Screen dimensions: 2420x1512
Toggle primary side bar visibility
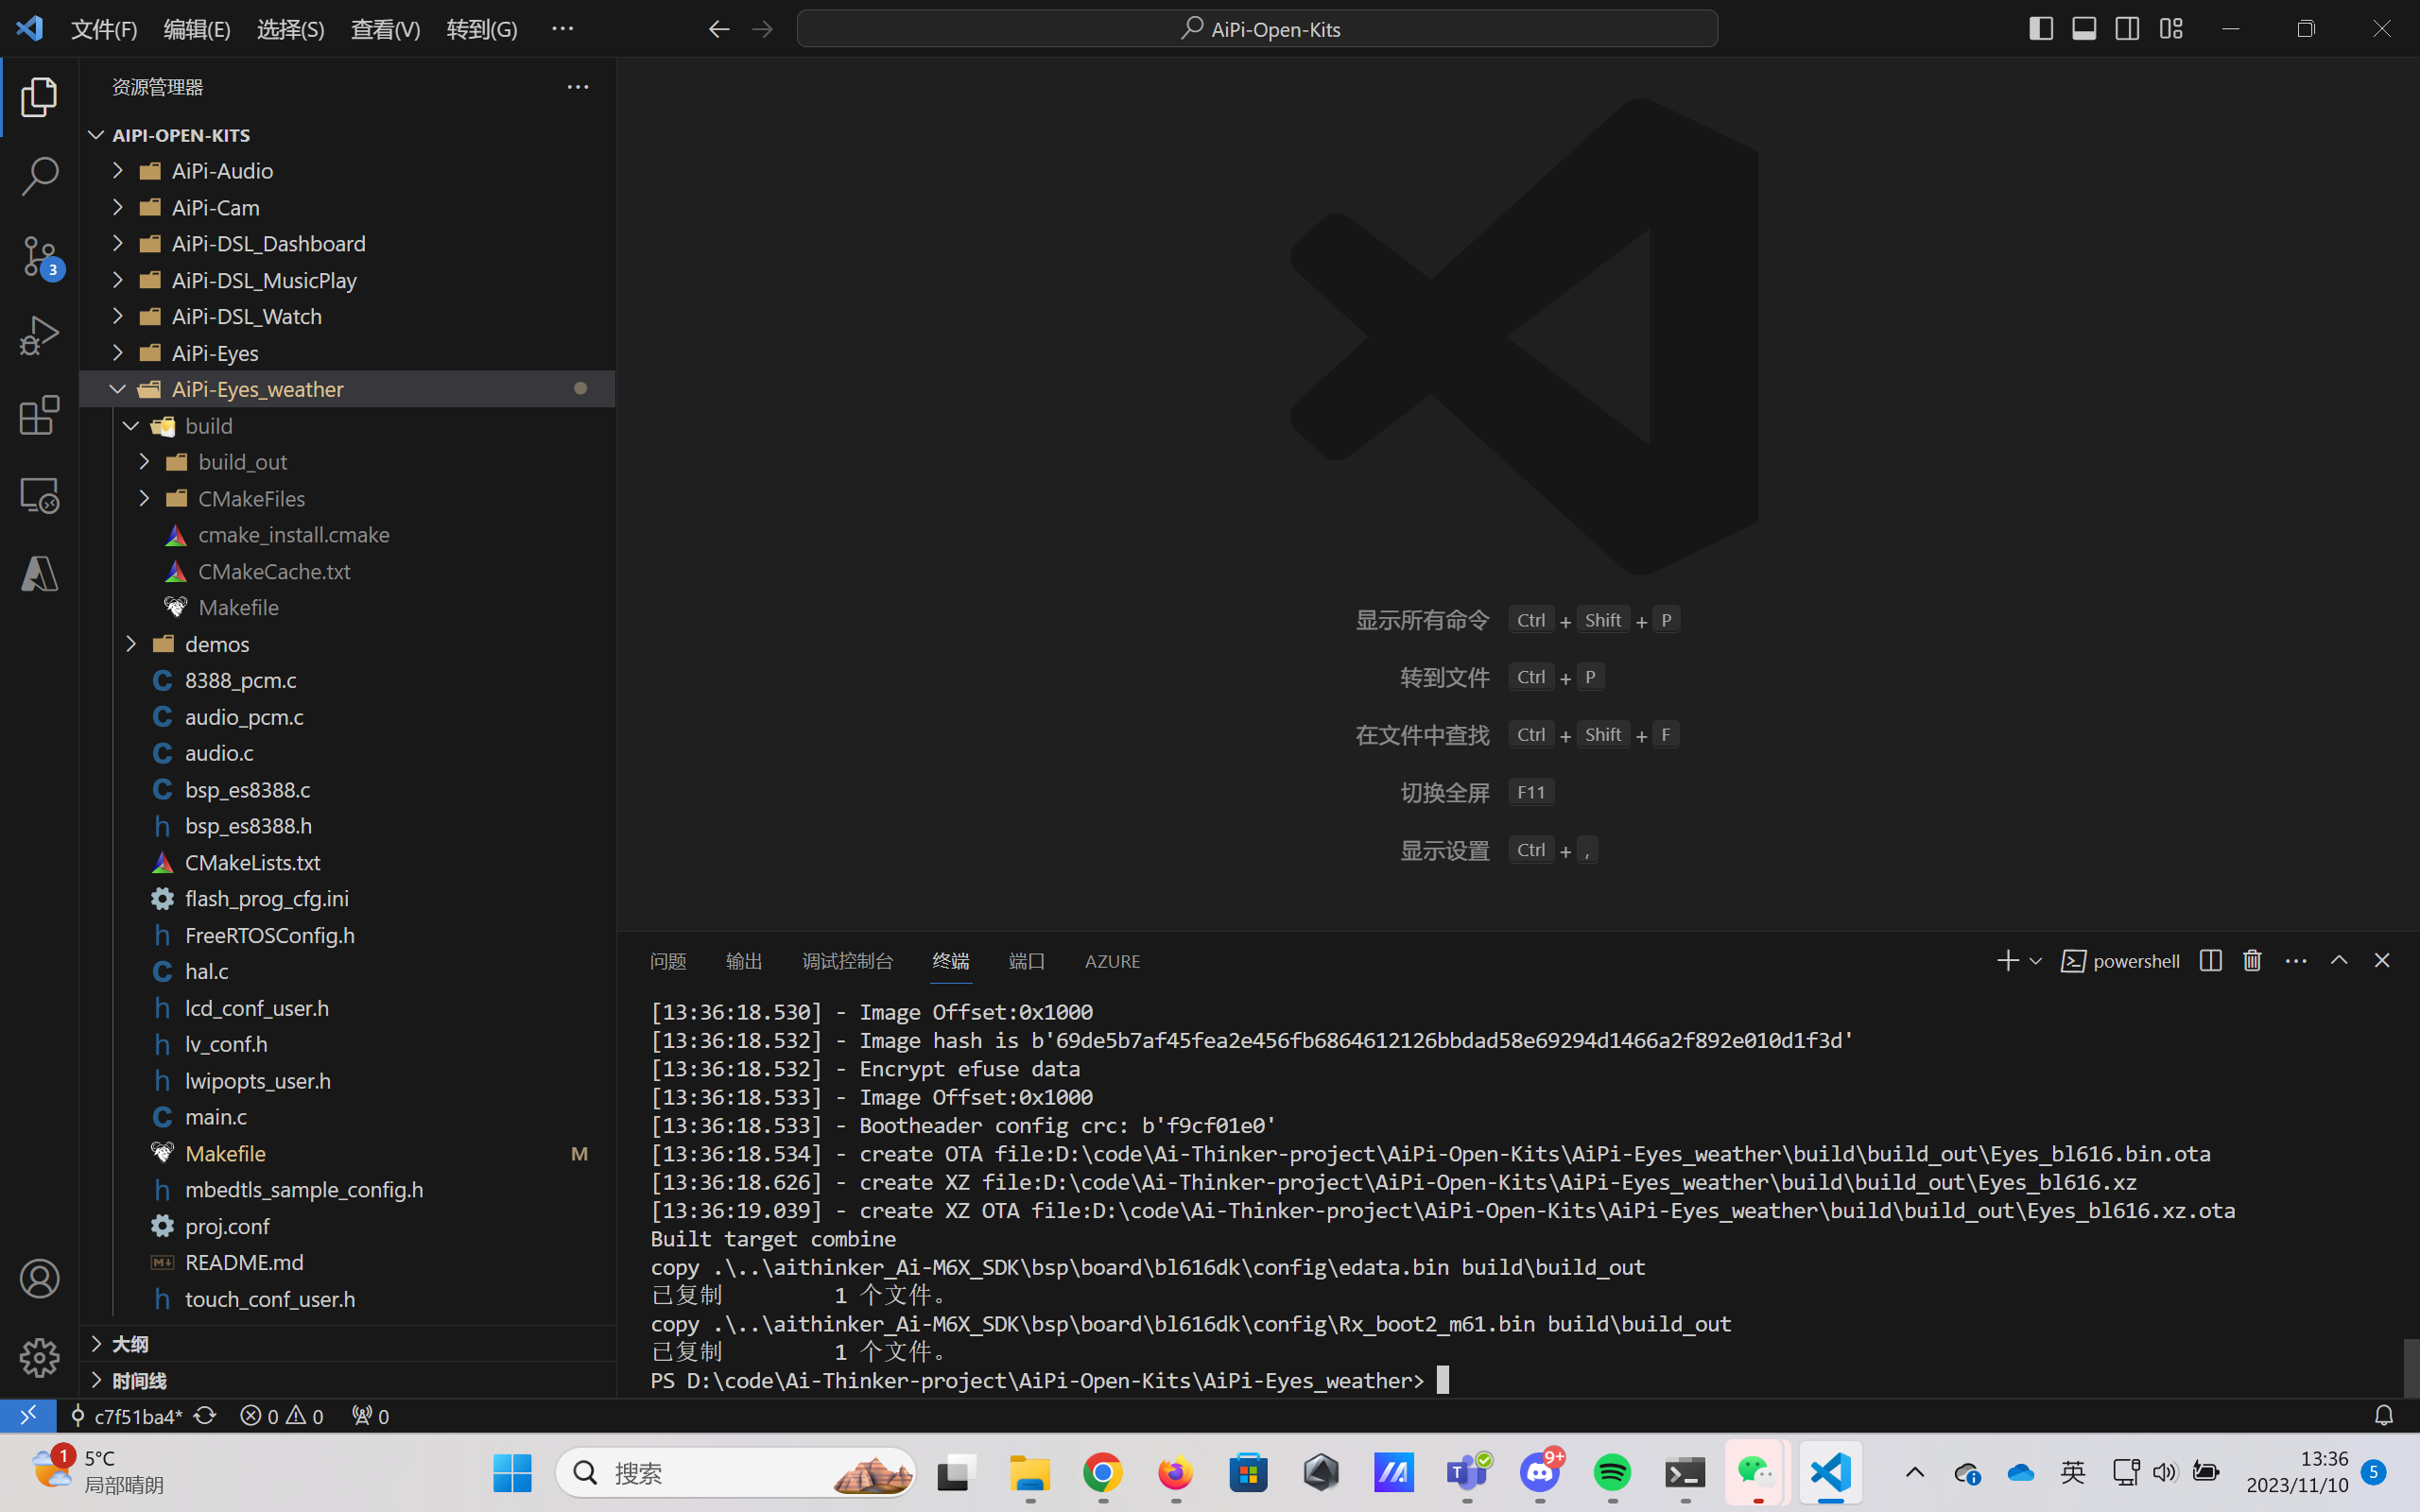2041,29
